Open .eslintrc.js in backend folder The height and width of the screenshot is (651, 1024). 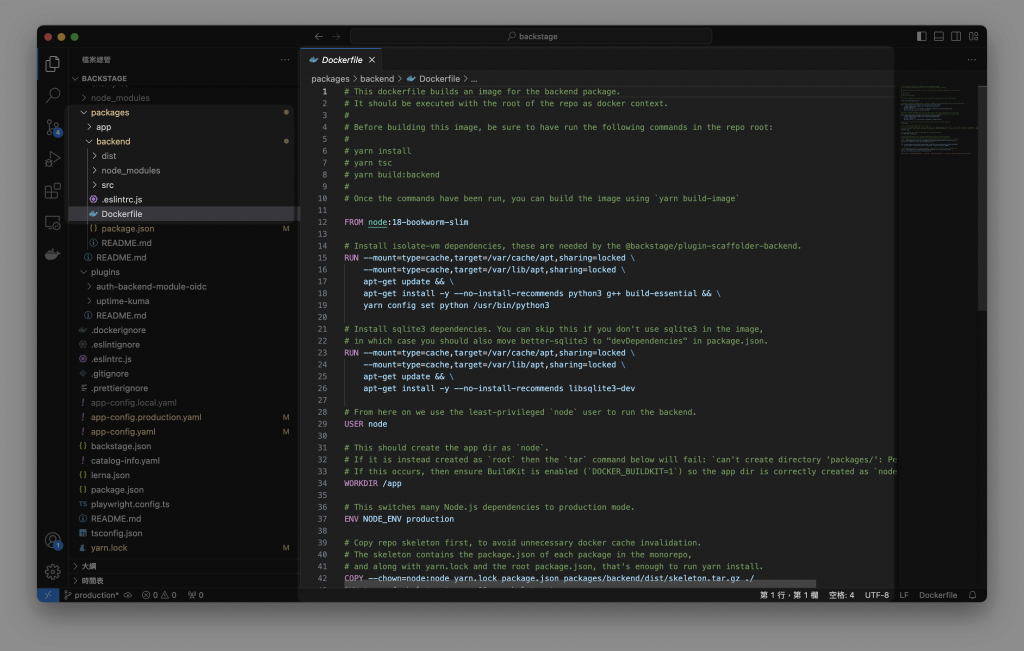(121, 199)
